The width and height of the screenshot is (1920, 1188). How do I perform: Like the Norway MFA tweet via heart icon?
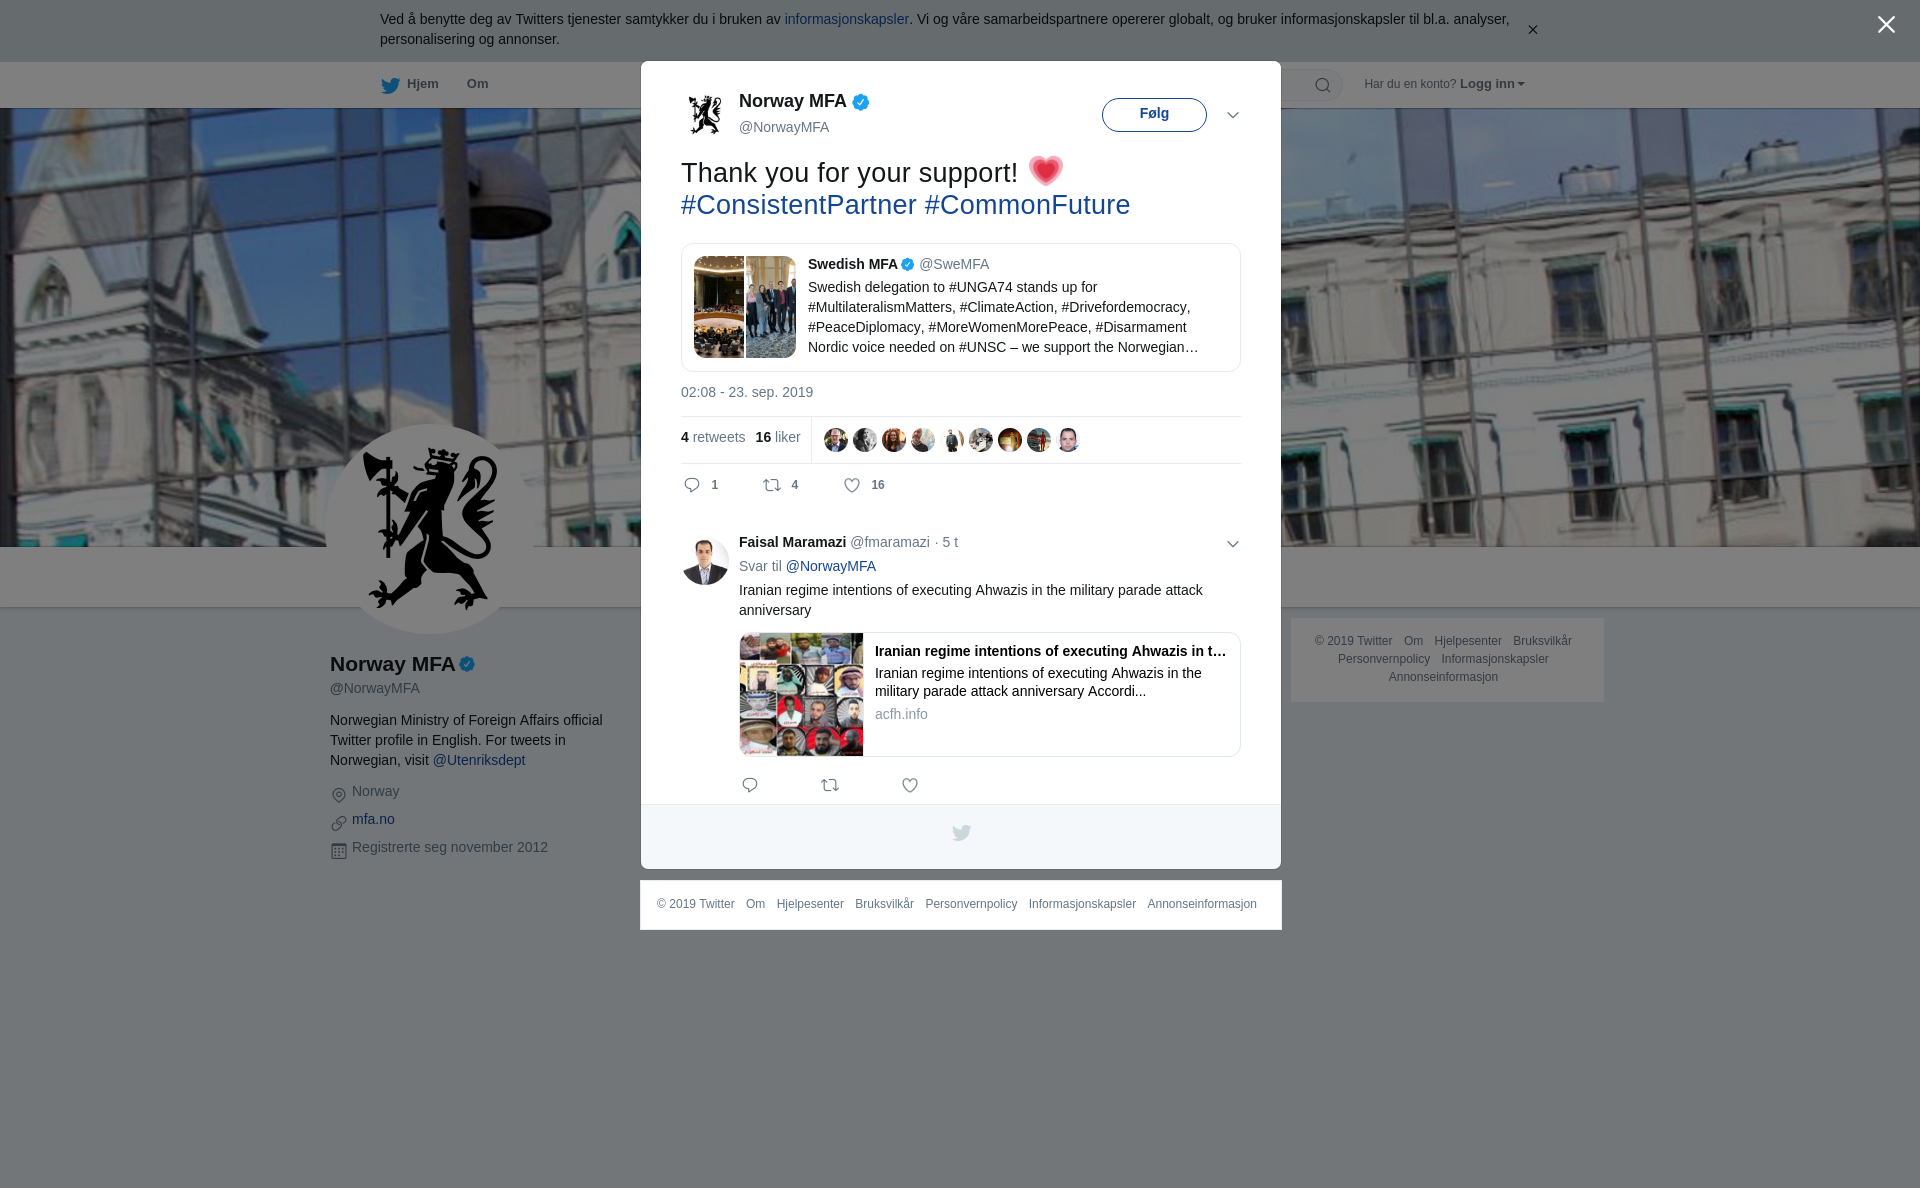click(x=852, y=485)
